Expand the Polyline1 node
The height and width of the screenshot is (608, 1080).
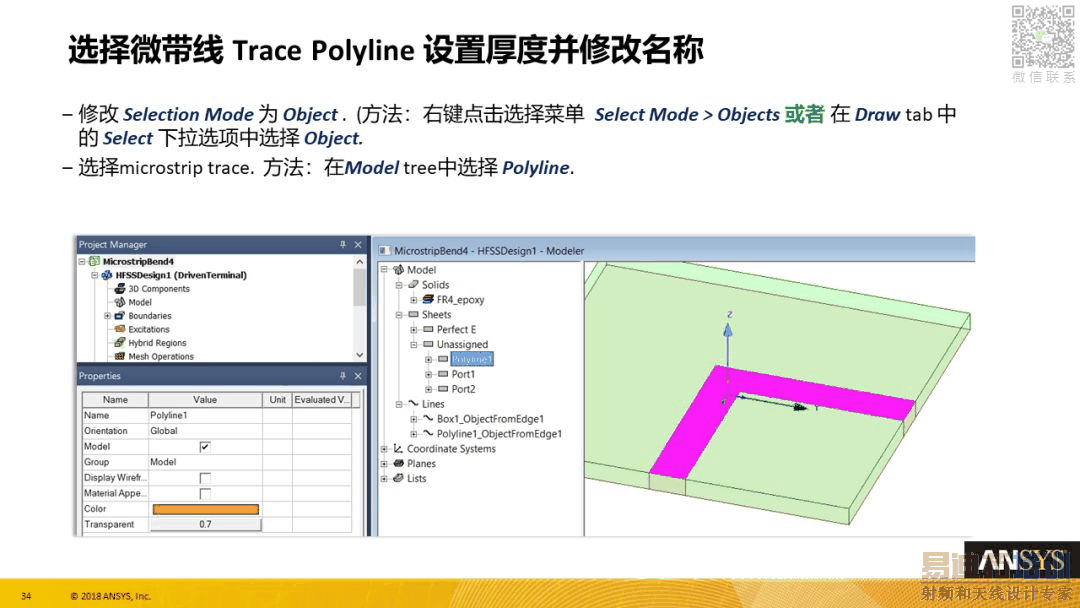point(428,359)
